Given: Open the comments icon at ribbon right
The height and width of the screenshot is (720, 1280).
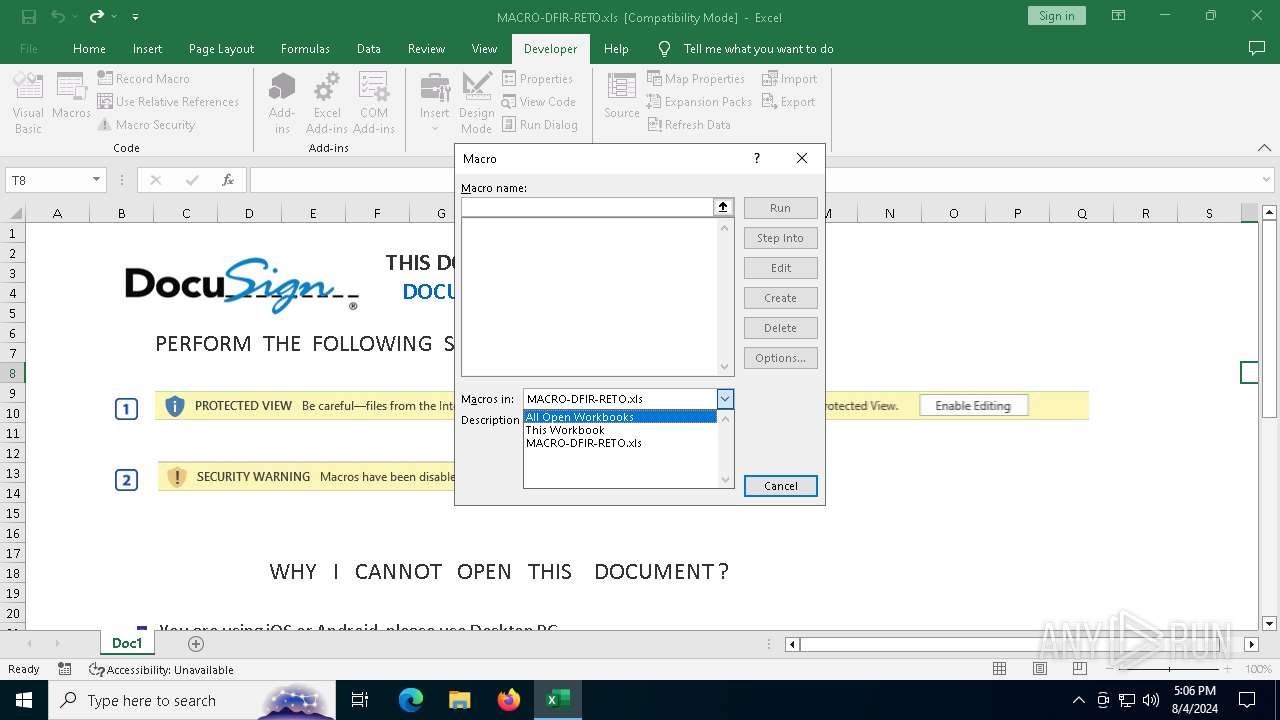Looking at the screenshot, I should tap(1257, 48).
